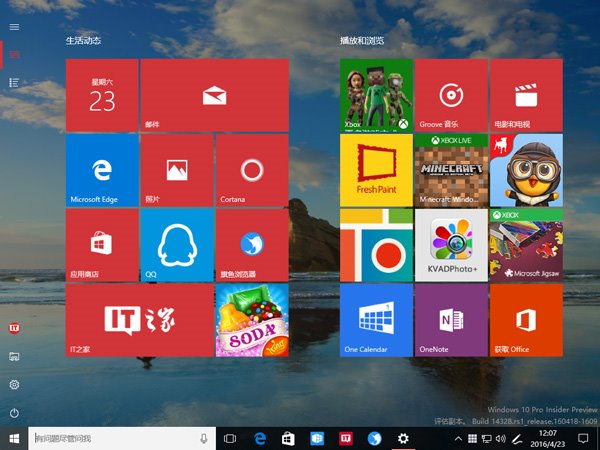
Task: Switch to the All apps list view
Action: pyautogui.click(x=14, y=82)
